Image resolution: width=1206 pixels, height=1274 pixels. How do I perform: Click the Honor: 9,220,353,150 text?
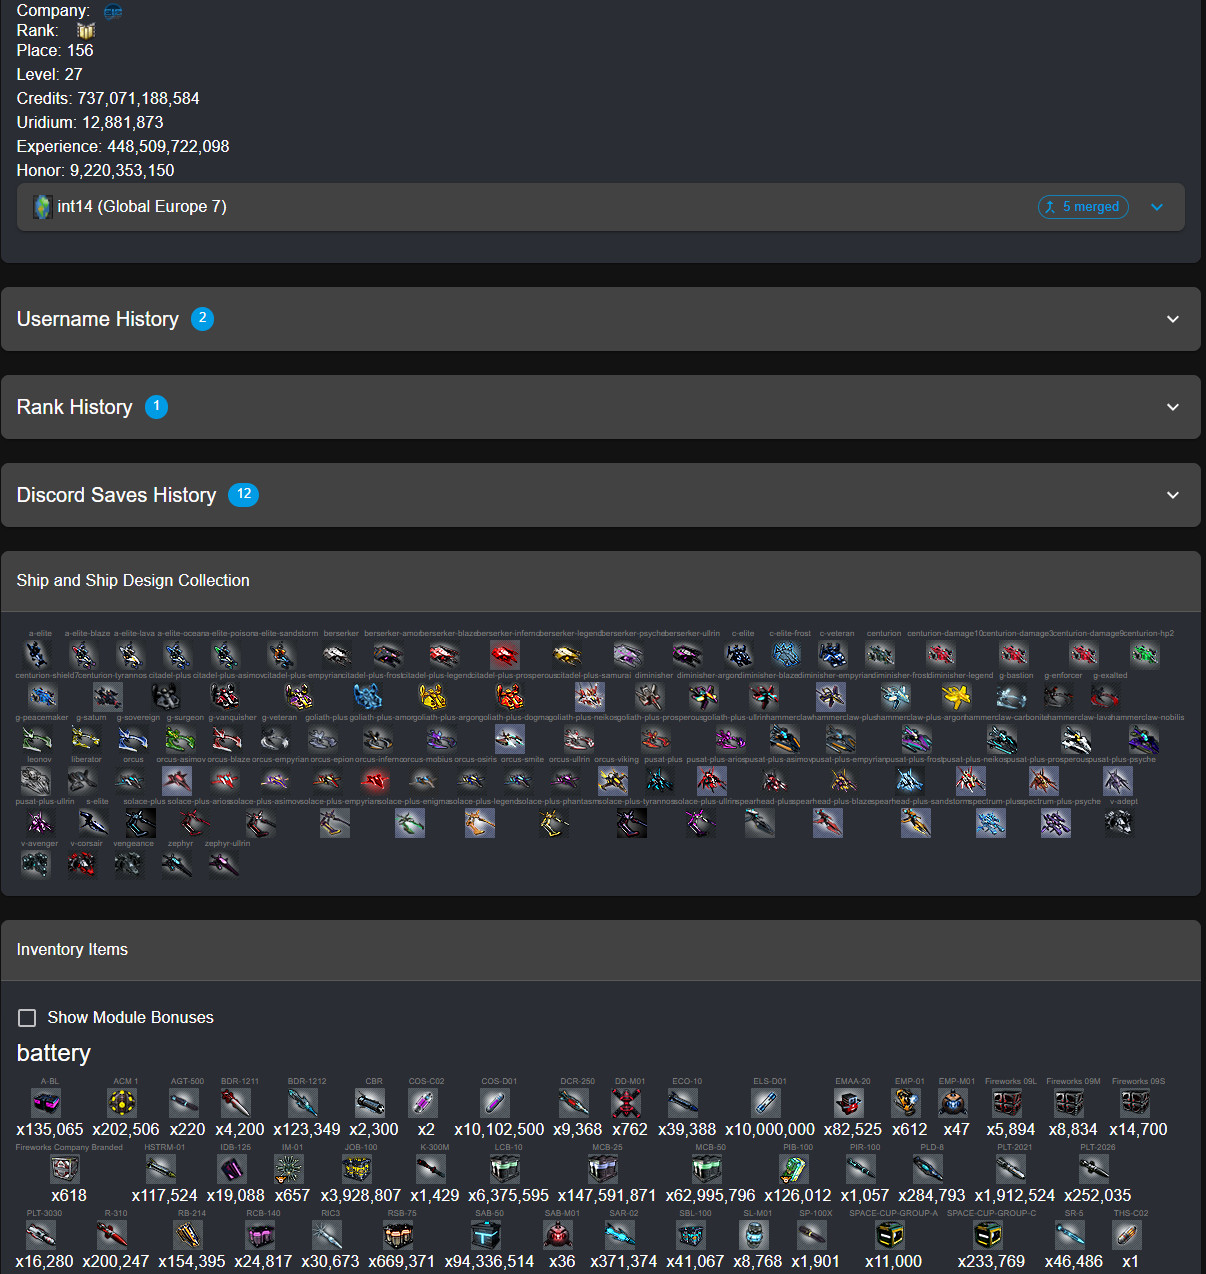coord(96,170)
